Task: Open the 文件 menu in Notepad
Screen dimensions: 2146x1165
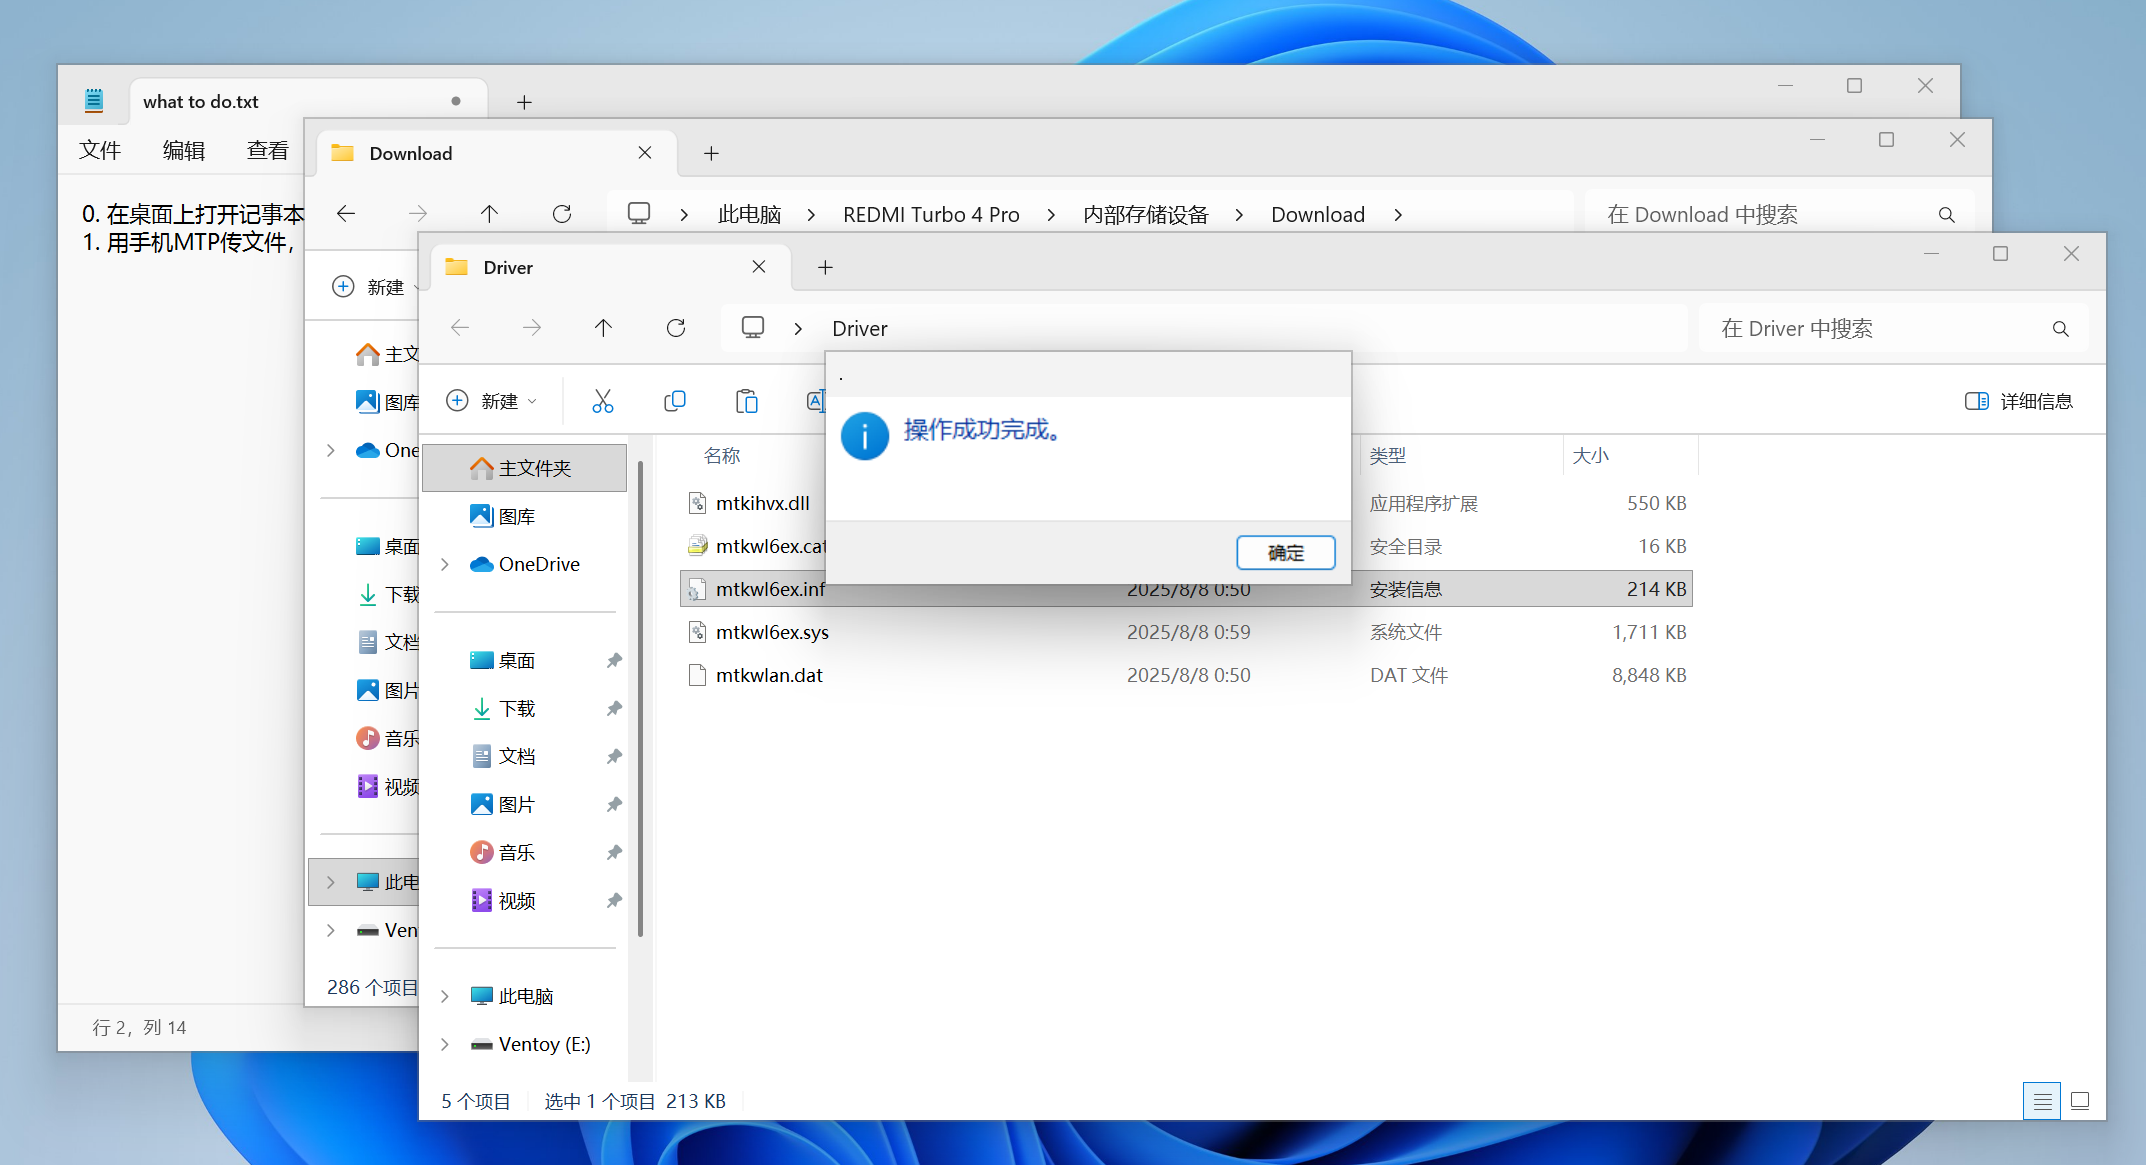Action: click(99, 150)
